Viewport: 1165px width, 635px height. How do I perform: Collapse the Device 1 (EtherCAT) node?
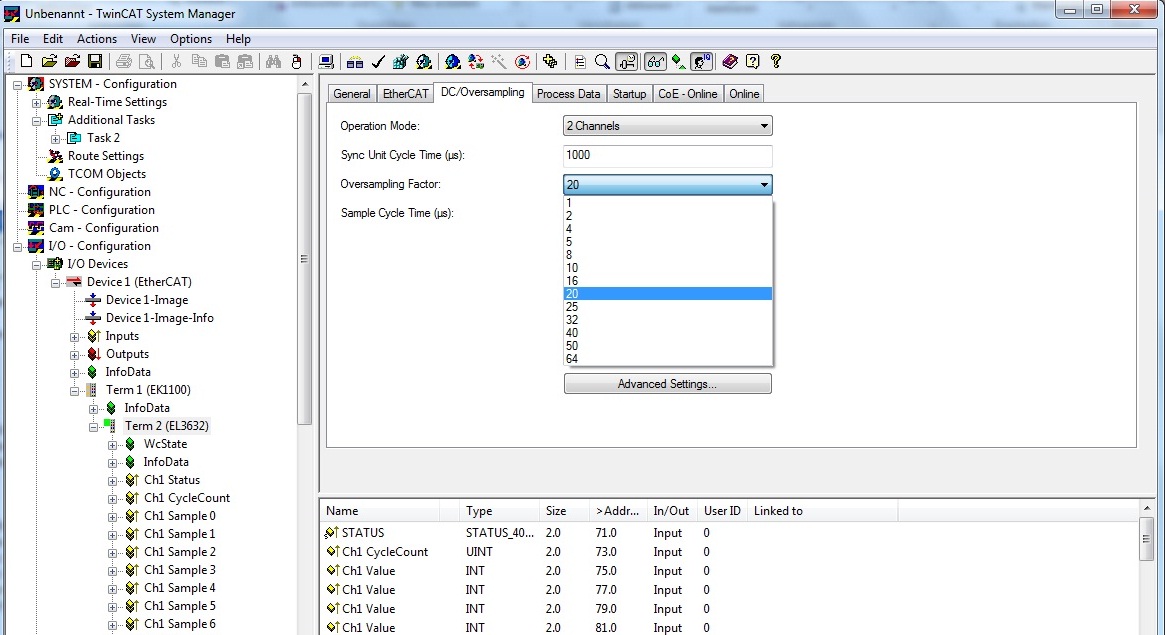click(56, 281)
